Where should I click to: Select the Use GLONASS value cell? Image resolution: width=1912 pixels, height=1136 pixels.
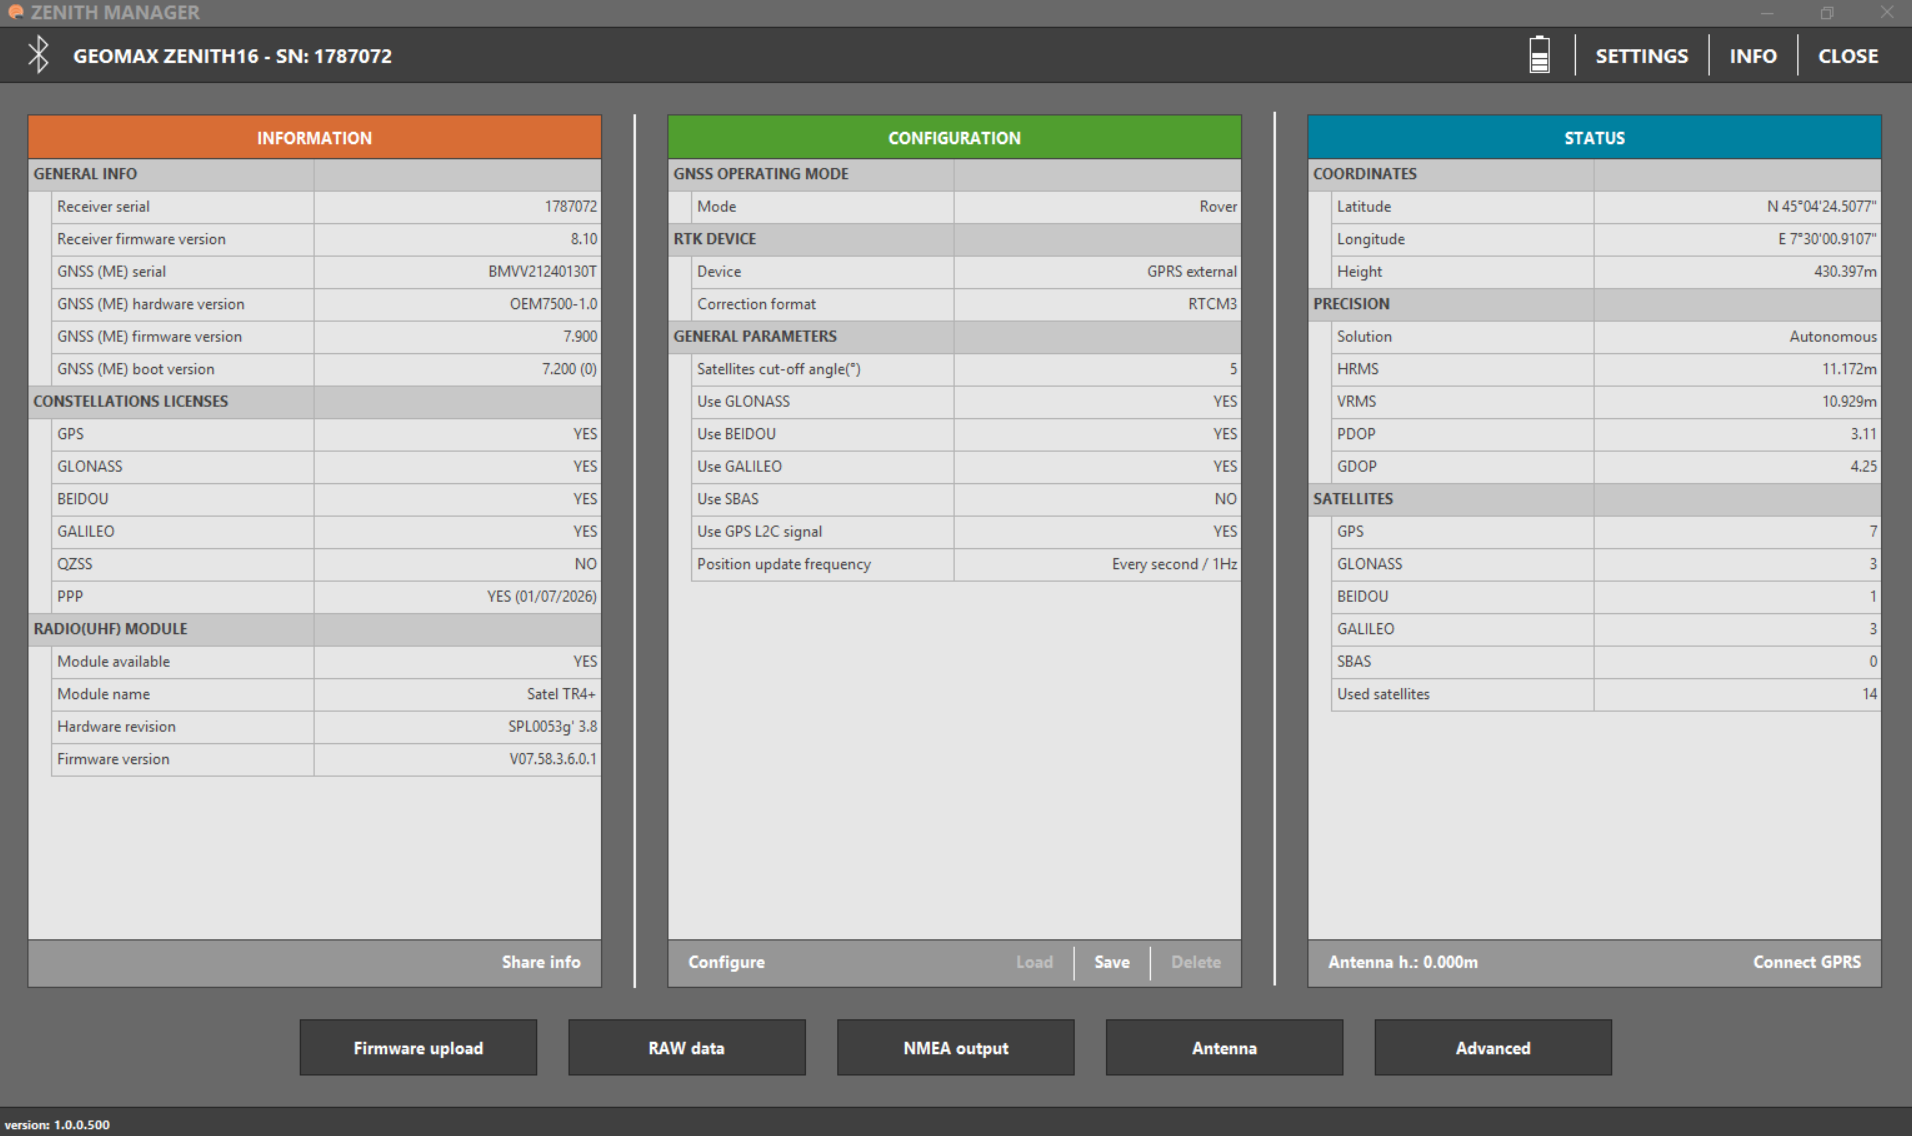pos(1097,402)
